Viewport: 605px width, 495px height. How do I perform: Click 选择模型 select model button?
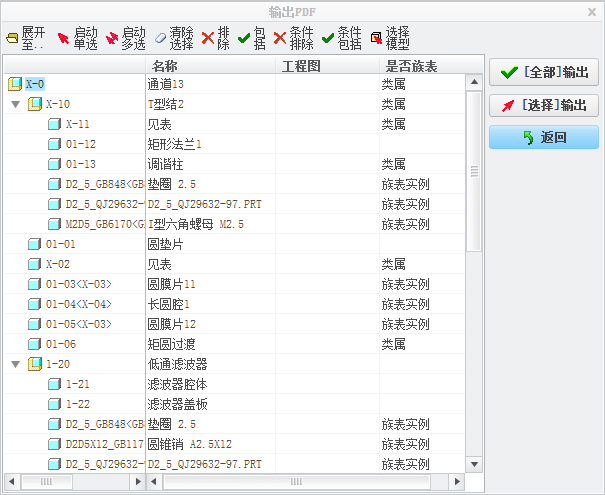pos(390,38)
